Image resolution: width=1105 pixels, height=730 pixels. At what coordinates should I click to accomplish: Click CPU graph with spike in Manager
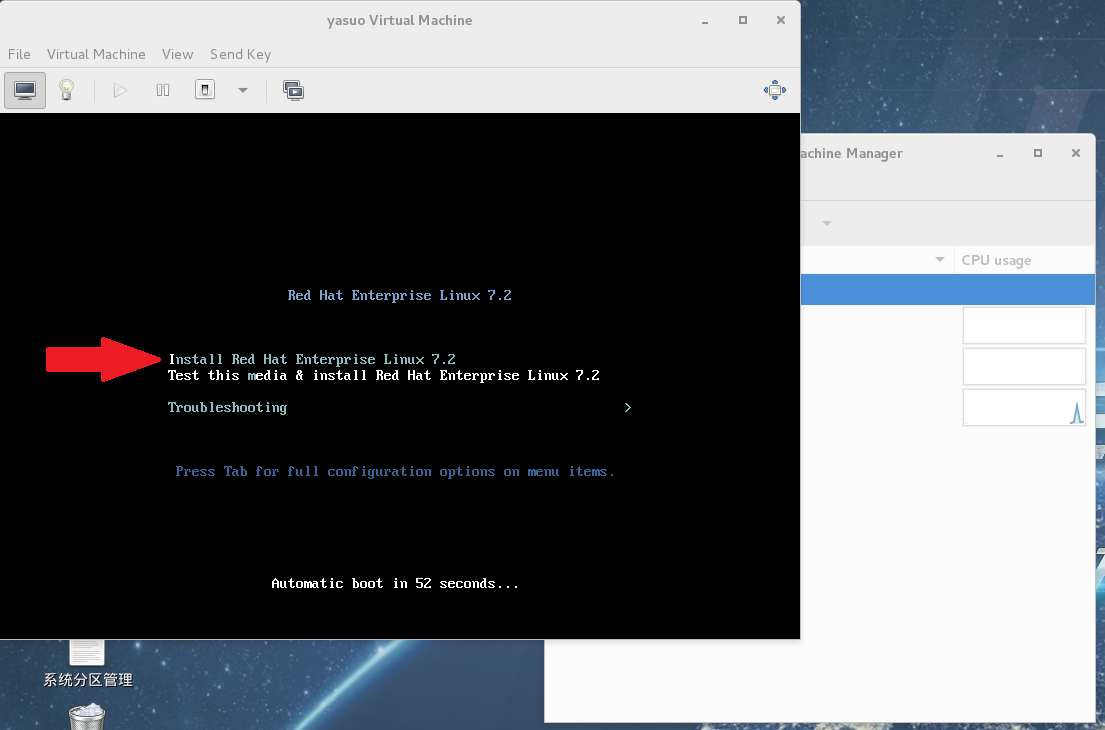click(1024, 407)
